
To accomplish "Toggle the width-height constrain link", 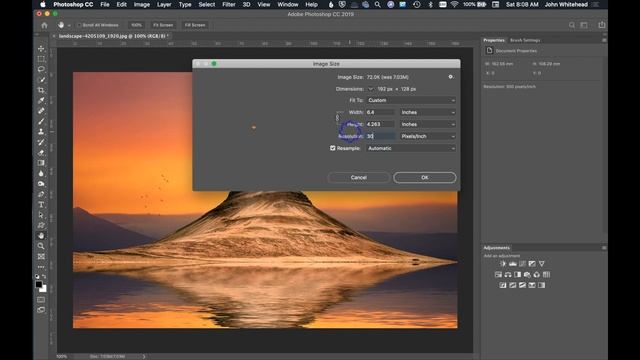I will [338, 118].
